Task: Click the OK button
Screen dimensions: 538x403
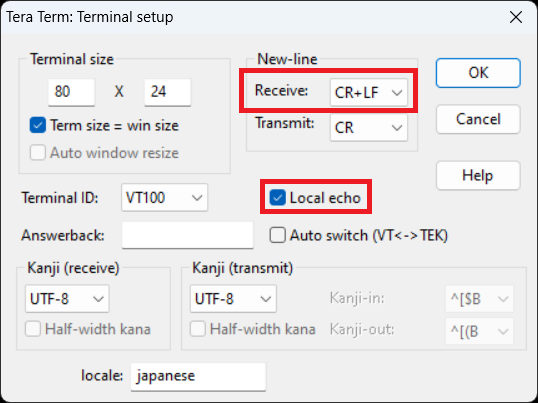Action: (x=478, y=73)
